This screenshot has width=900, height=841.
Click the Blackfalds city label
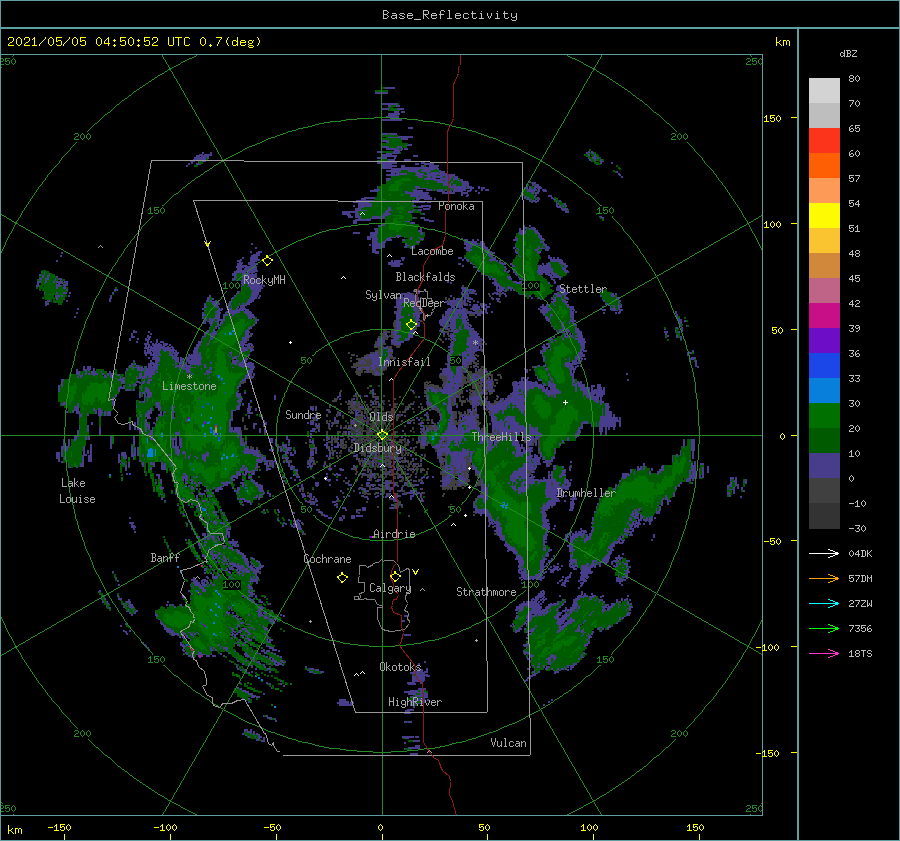pos(425,277)
